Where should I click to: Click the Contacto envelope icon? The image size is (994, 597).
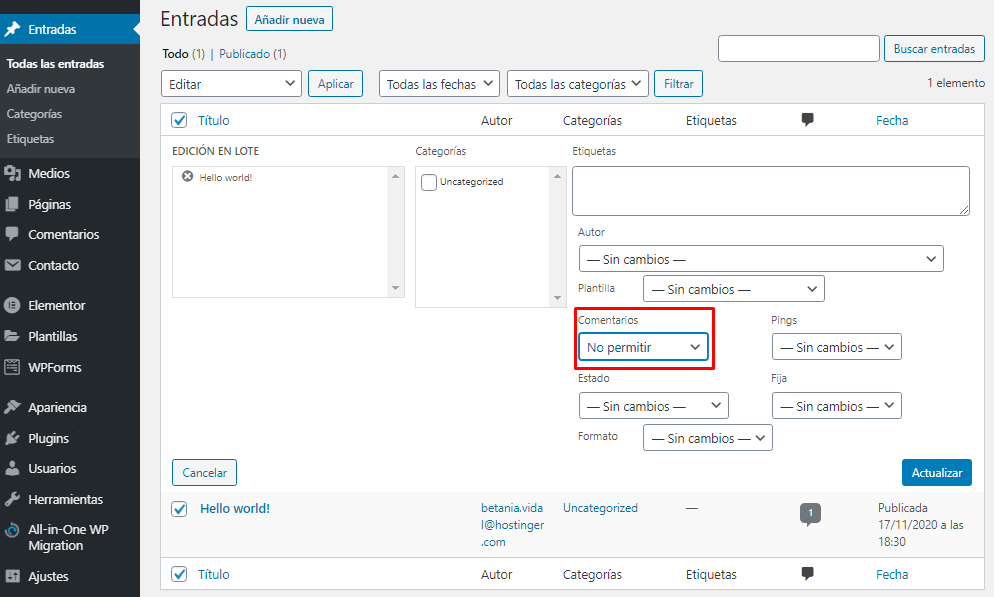pos(12,265)
